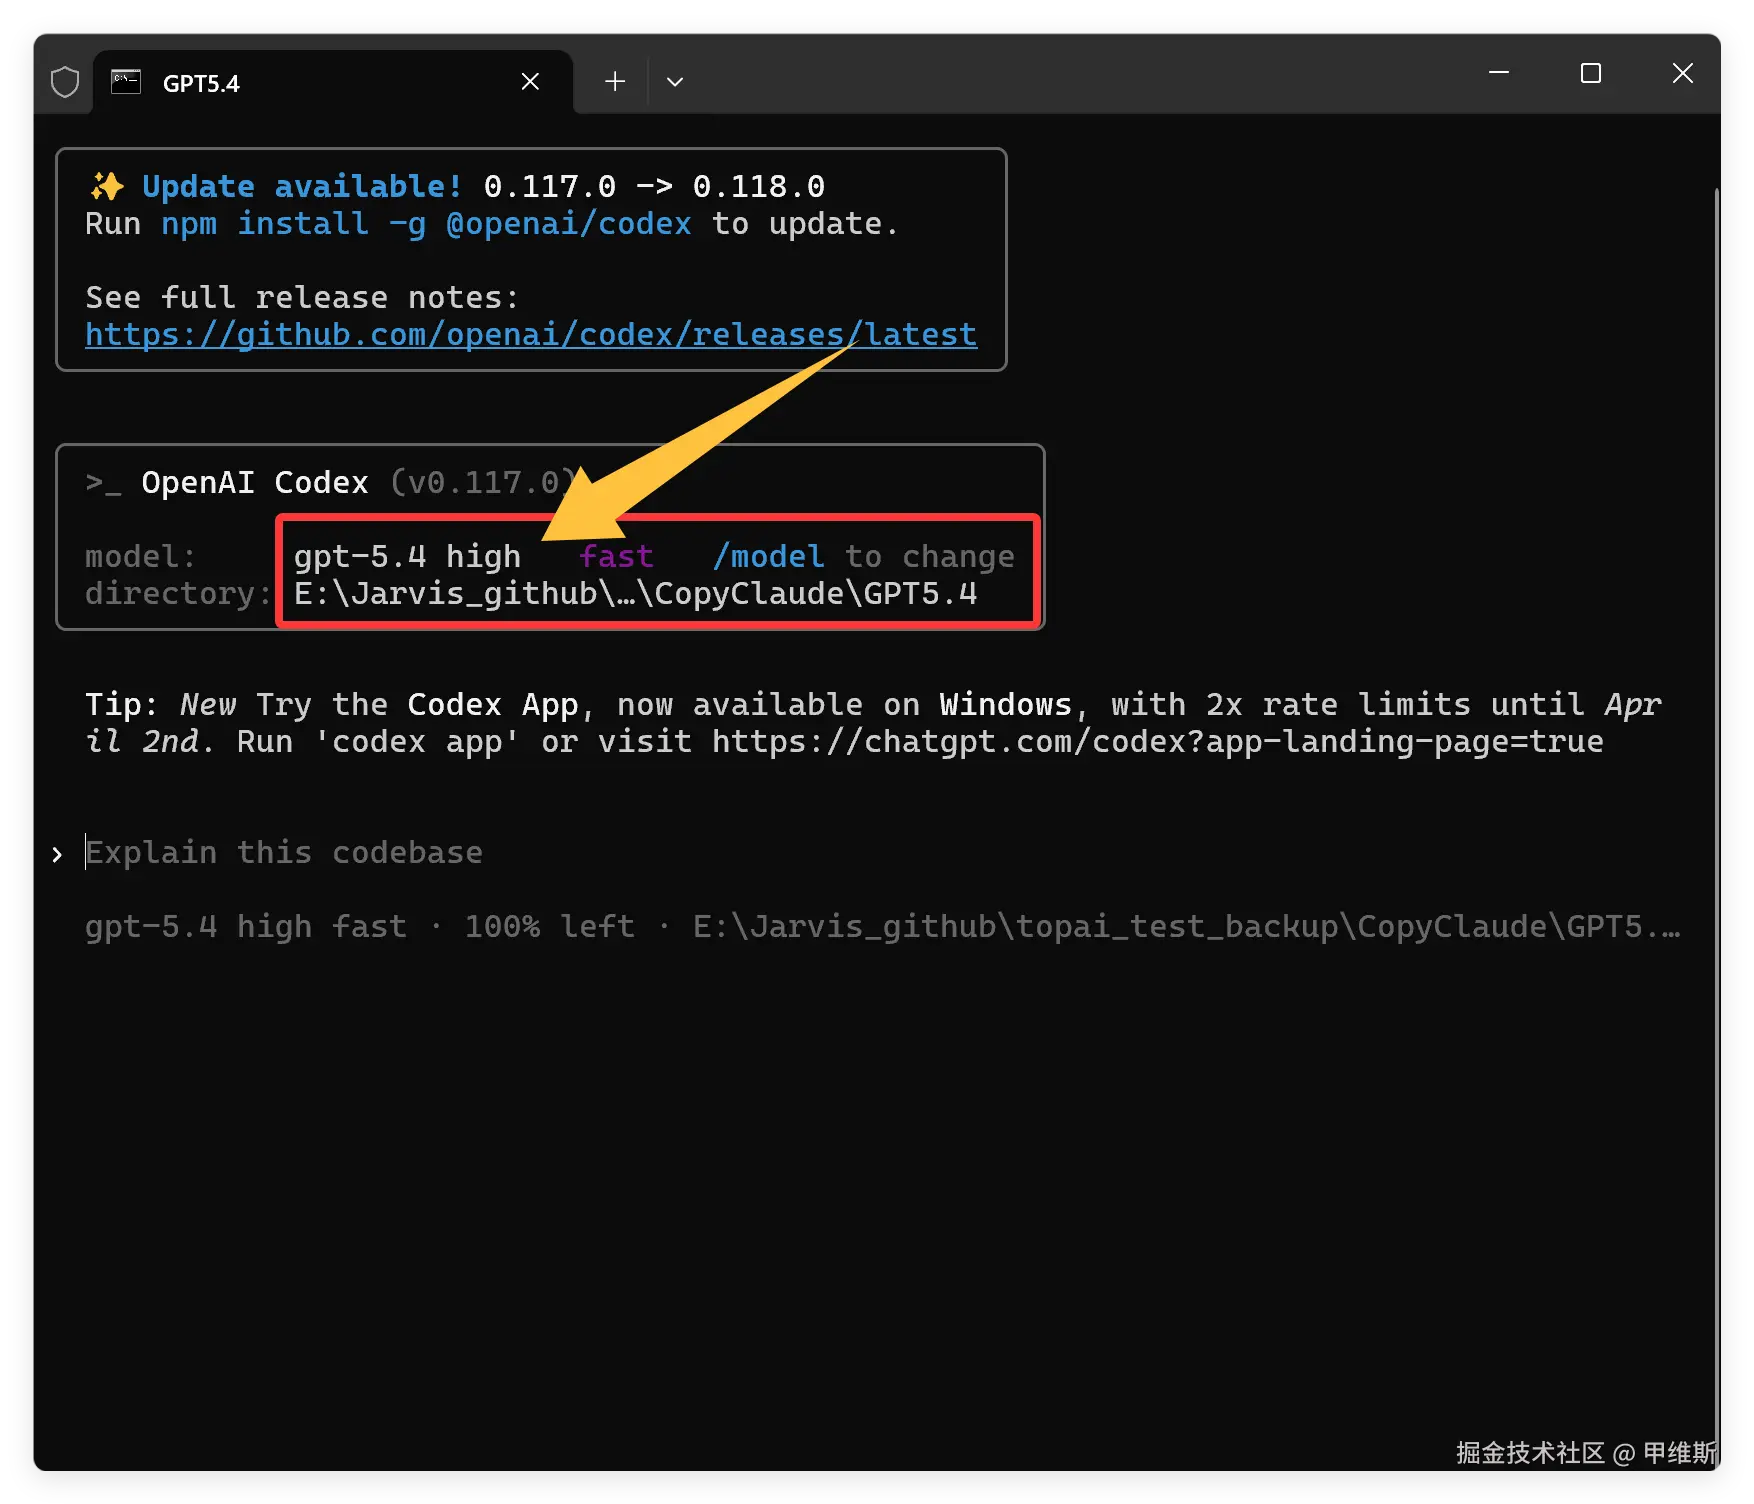
Task: Click the shield icon beside the GPT5.4 tab
Action: click(65, 82)
